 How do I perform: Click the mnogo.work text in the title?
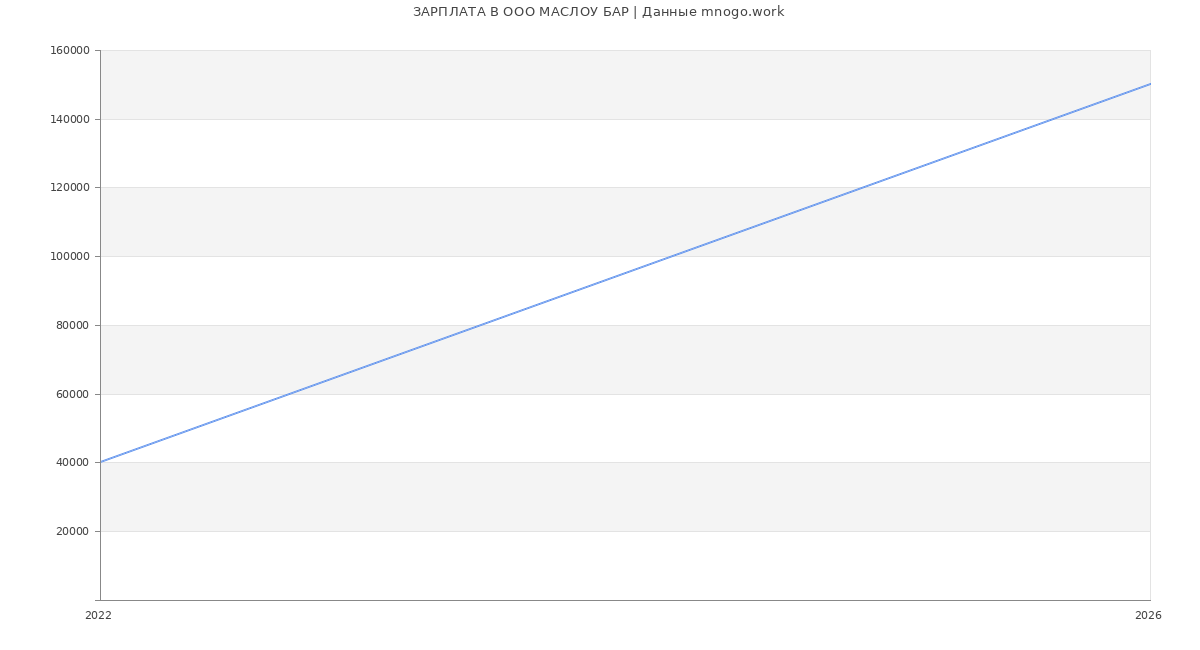tap(741, 12)
